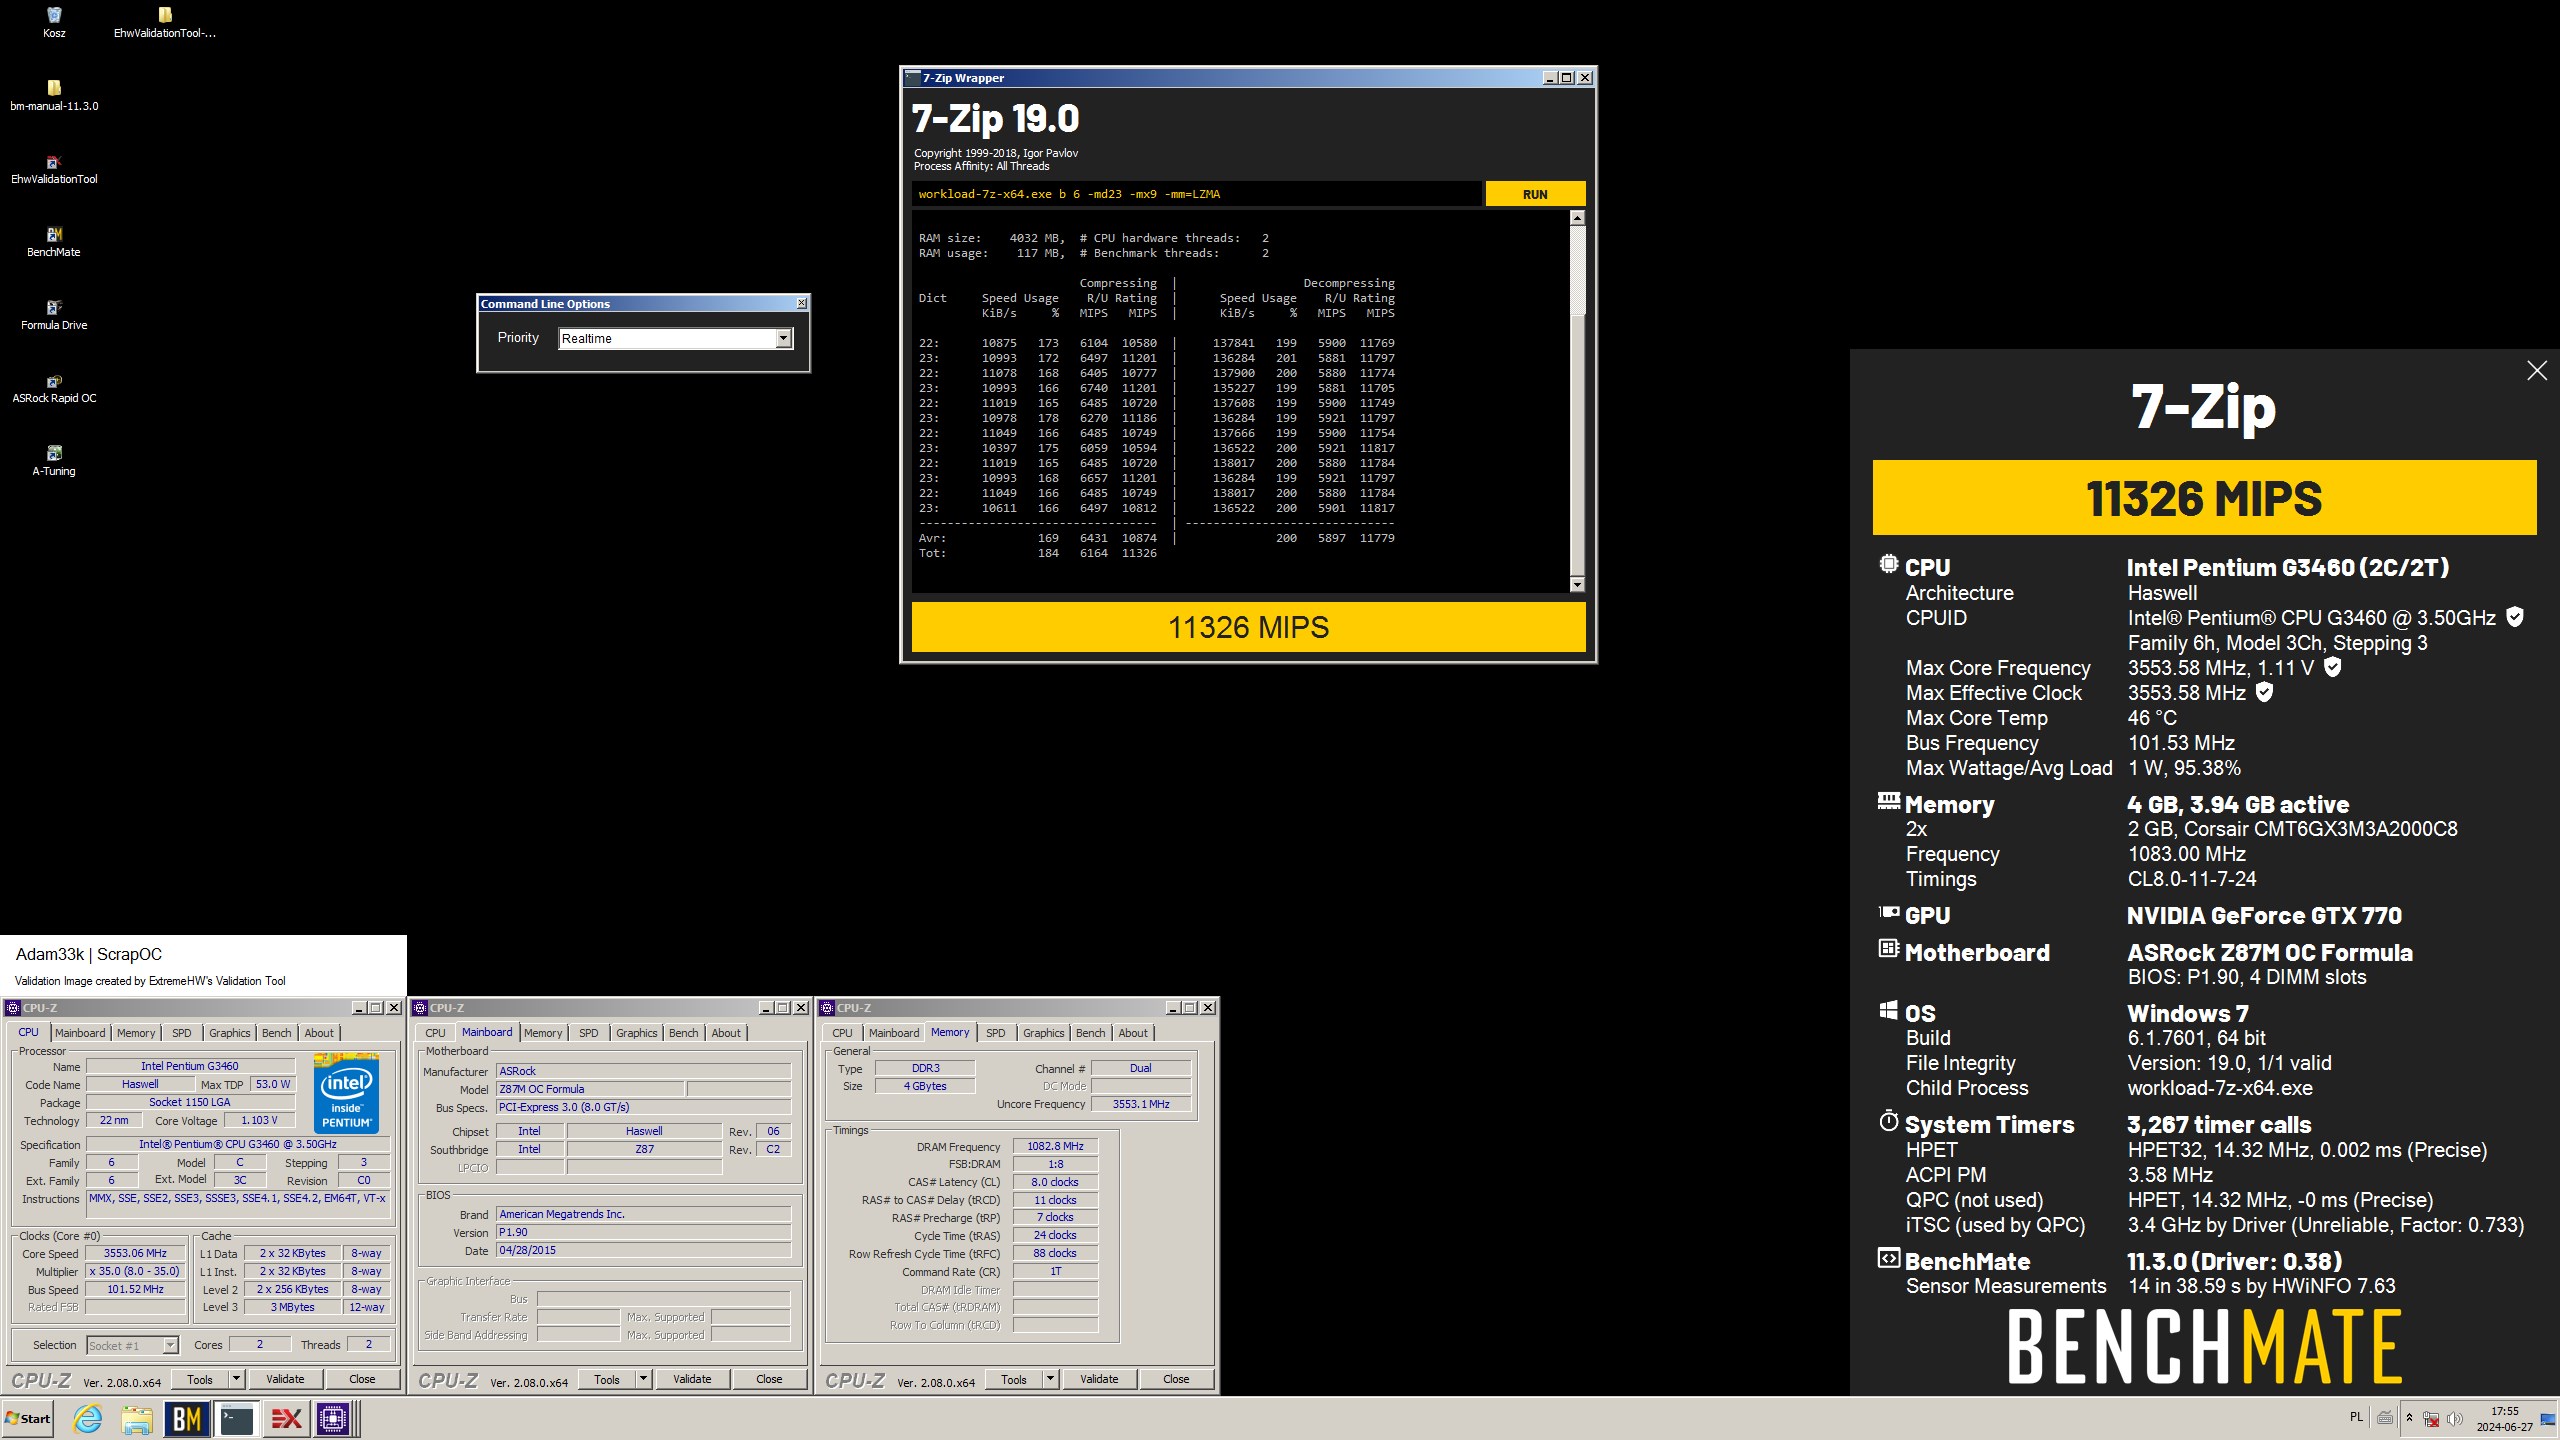Switch to the ExtremeHW validation tool taskbar icon
The height and width of the screenshot is (1440, 2560).
point(286,1418)
